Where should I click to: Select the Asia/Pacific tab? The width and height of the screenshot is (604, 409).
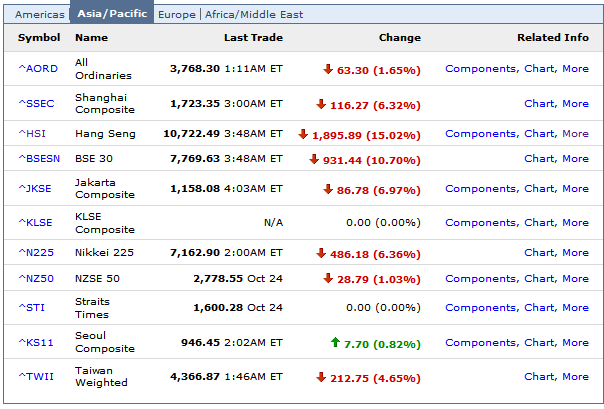pos(112,13)
